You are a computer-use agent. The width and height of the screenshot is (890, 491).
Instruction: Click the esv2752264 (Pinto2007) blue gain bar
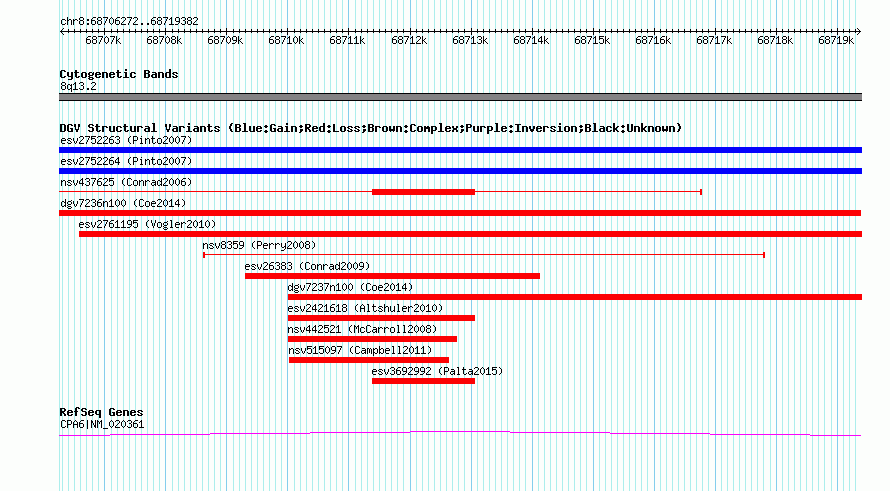tap(460, 171)
